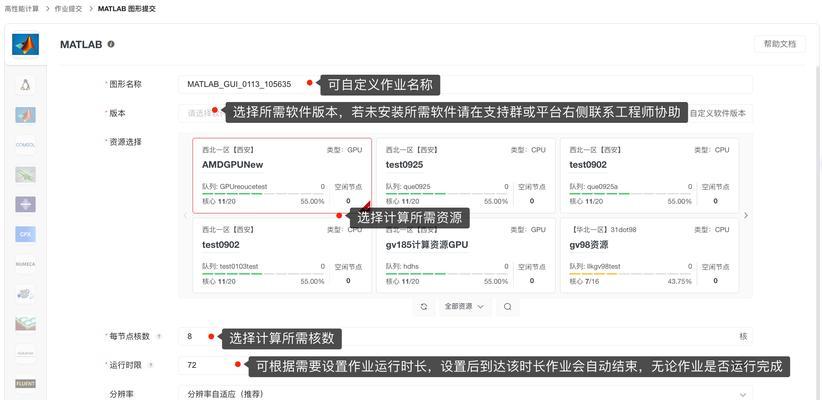Select the gv185计算资源GPU resource card

click(x=466, y=255)
